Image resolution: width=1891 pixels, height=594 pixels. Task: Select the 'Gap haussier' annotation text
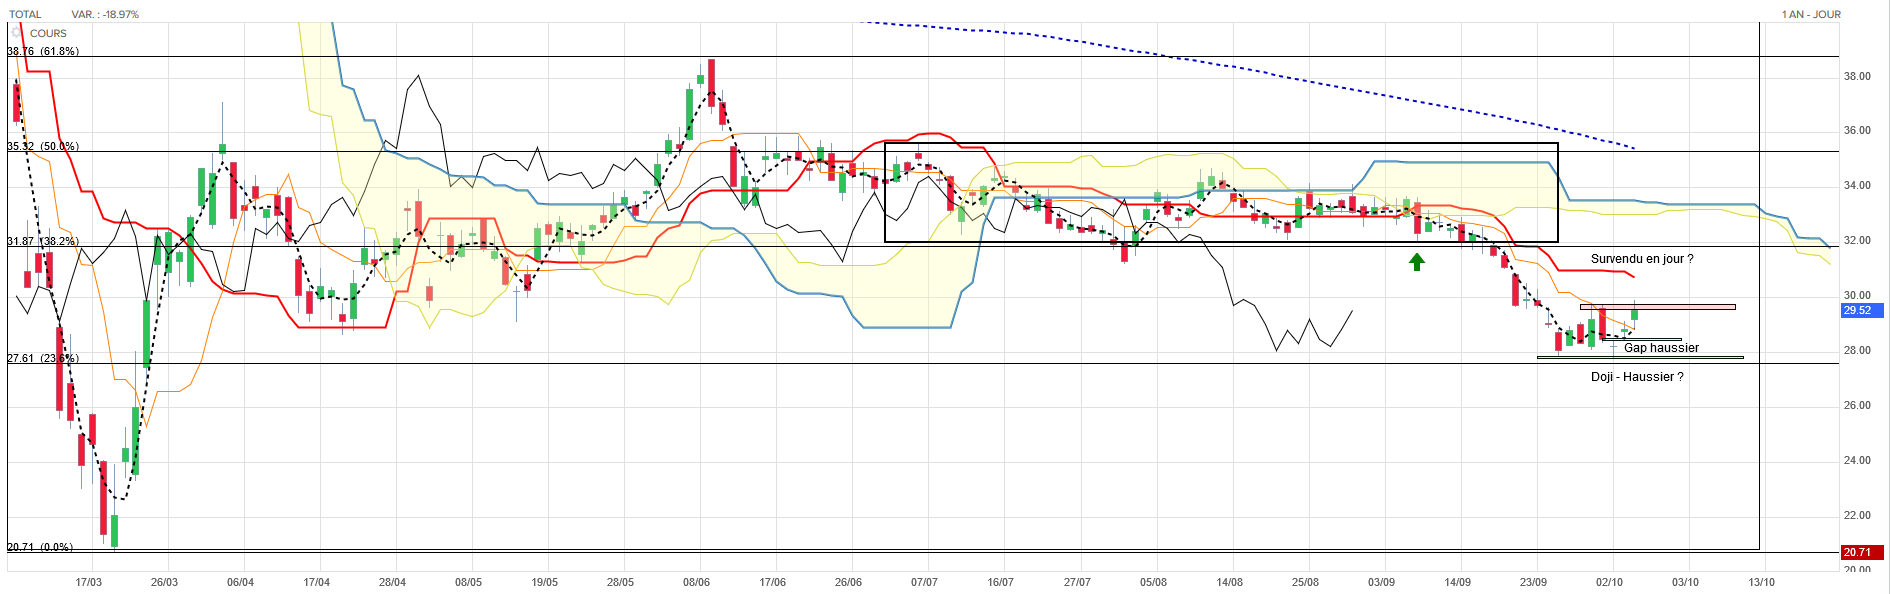tap(1661, 348)
